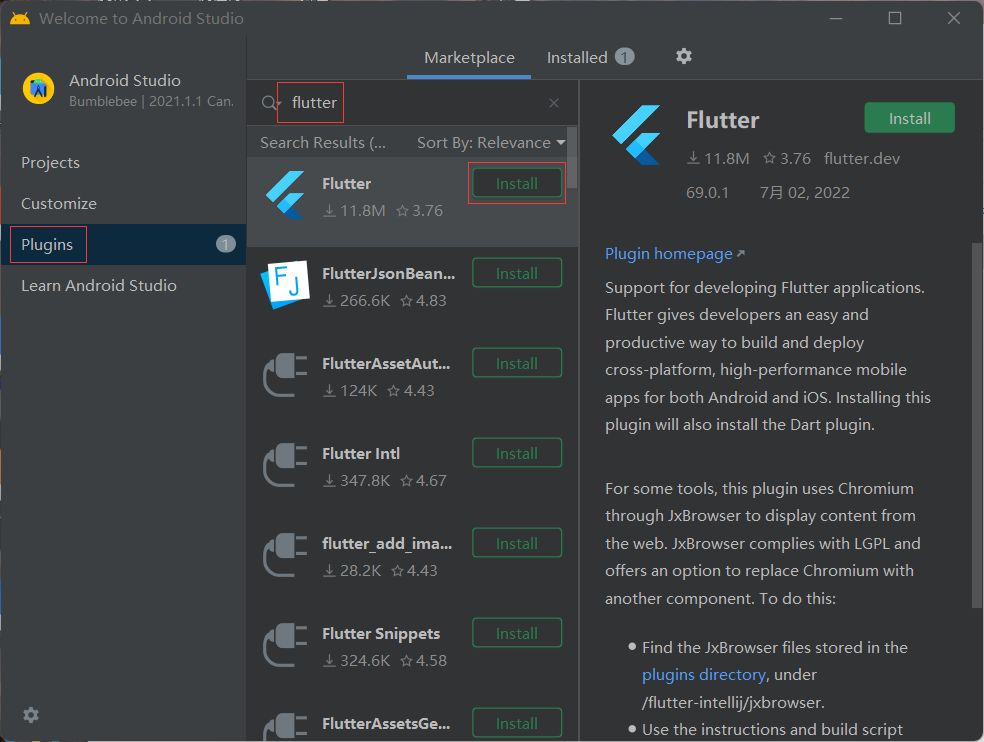Click the Bumblebee 2021.1.1 version text
984x742 pixels.
point(151,101)
